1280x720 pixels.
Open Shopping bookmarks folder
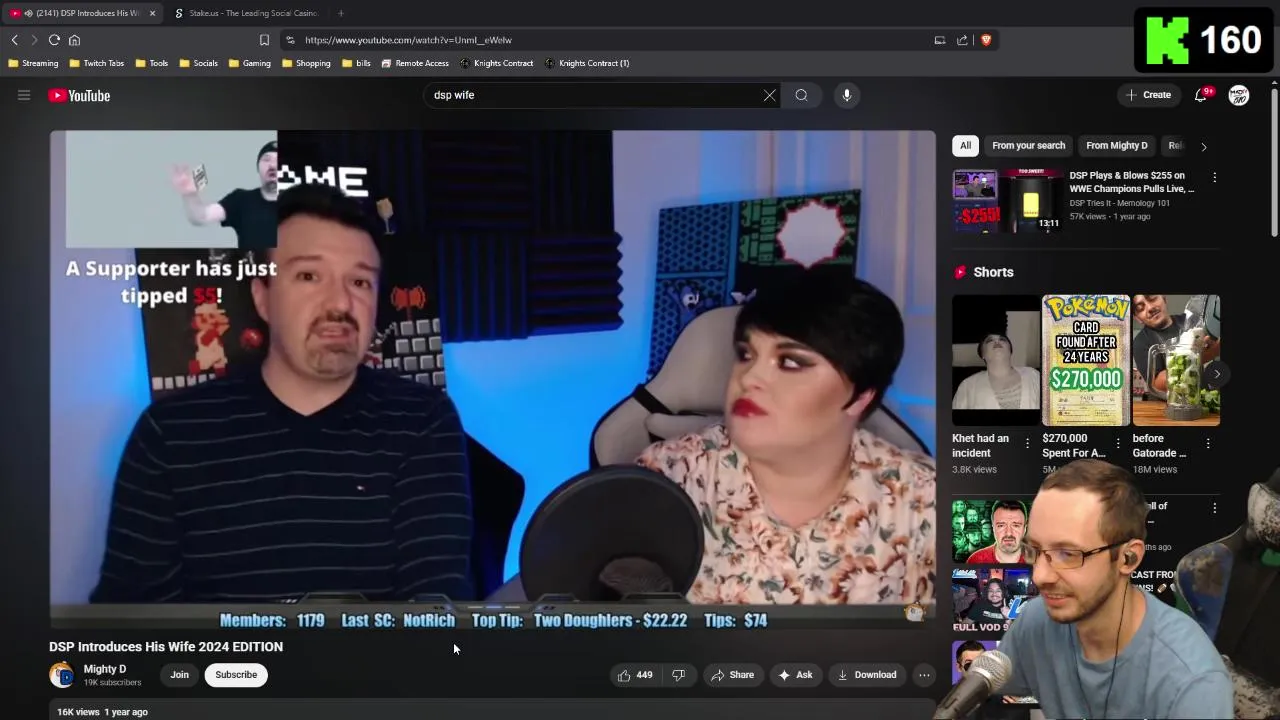[306, 63]
